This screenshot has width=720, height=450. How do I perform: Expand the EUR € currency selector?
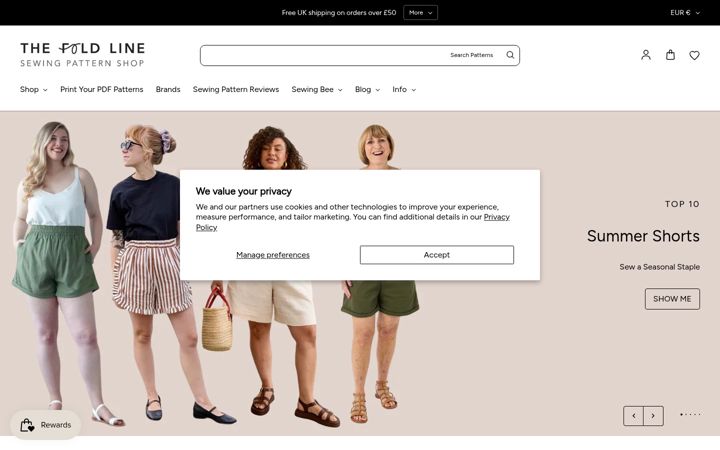point(685,13)
